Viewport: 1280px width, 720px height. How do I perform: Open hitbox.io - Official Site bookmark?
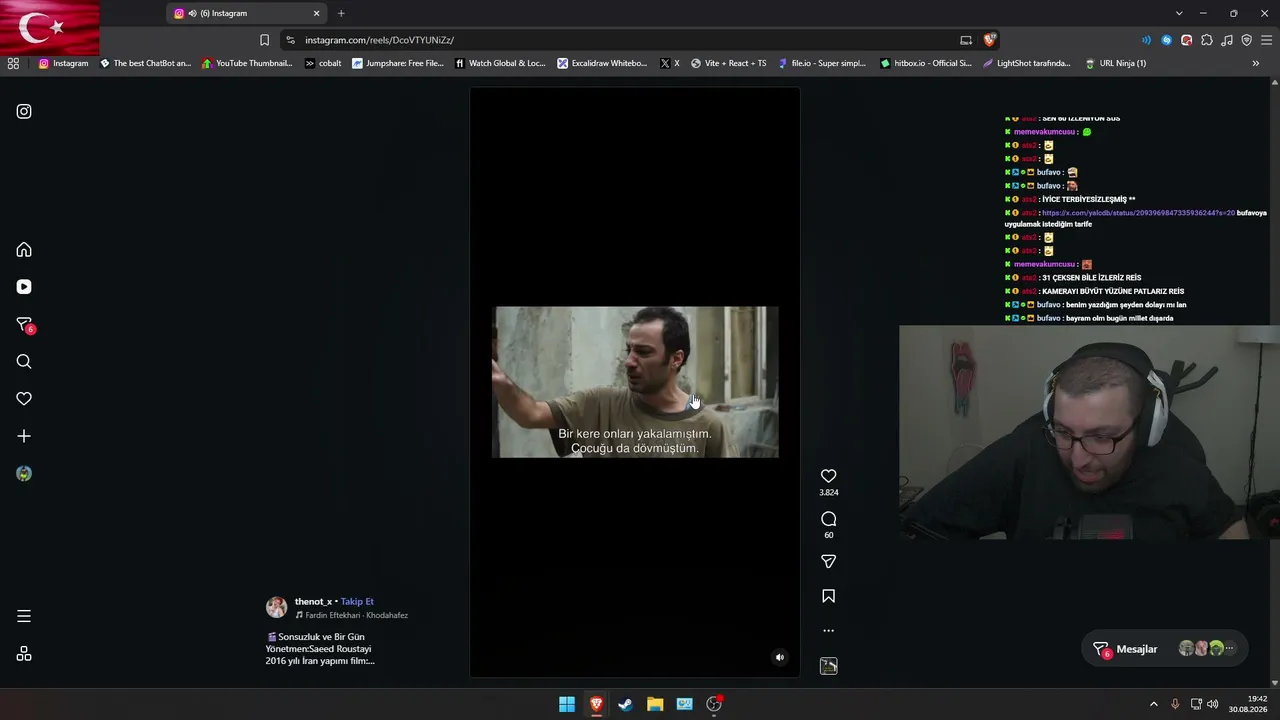coord(926,63)
